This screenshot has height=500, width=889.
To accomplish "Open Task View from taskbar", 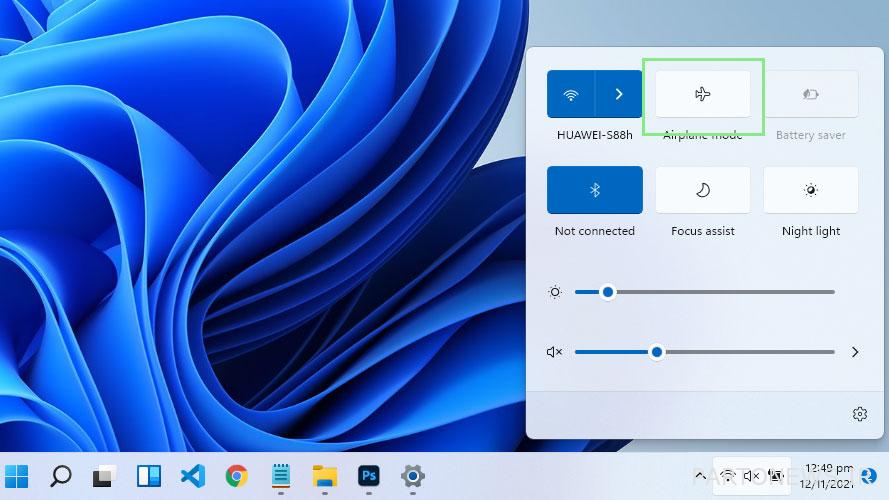I will point(105,476).
